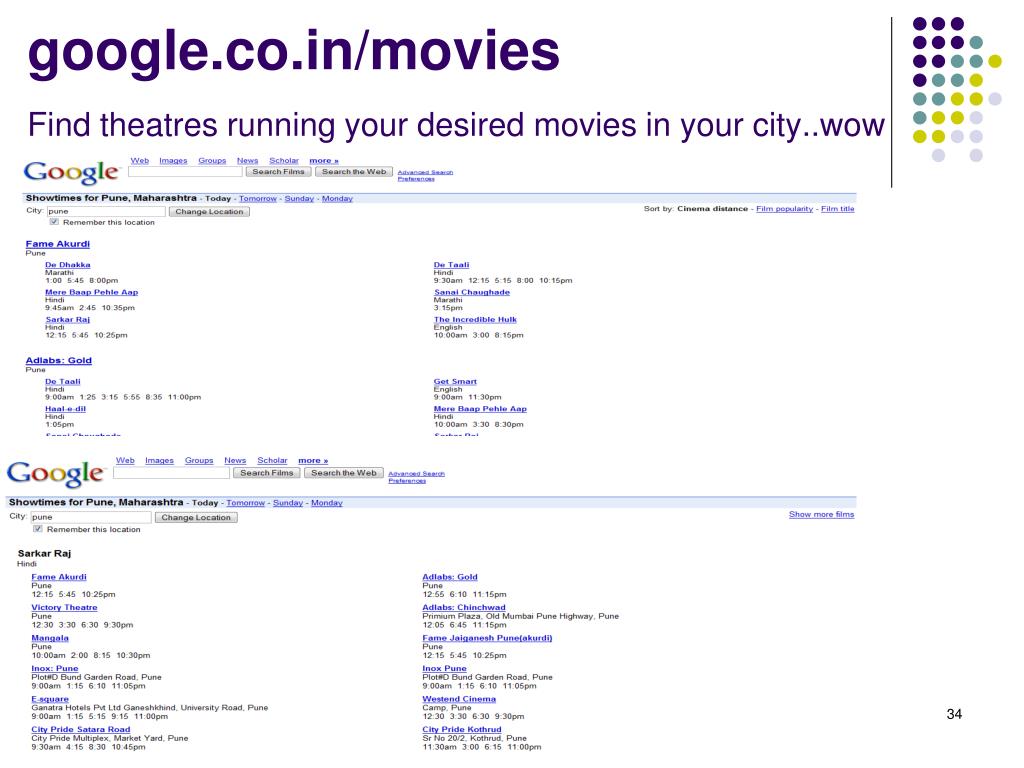Click Search the Web in the upper page

354,172
